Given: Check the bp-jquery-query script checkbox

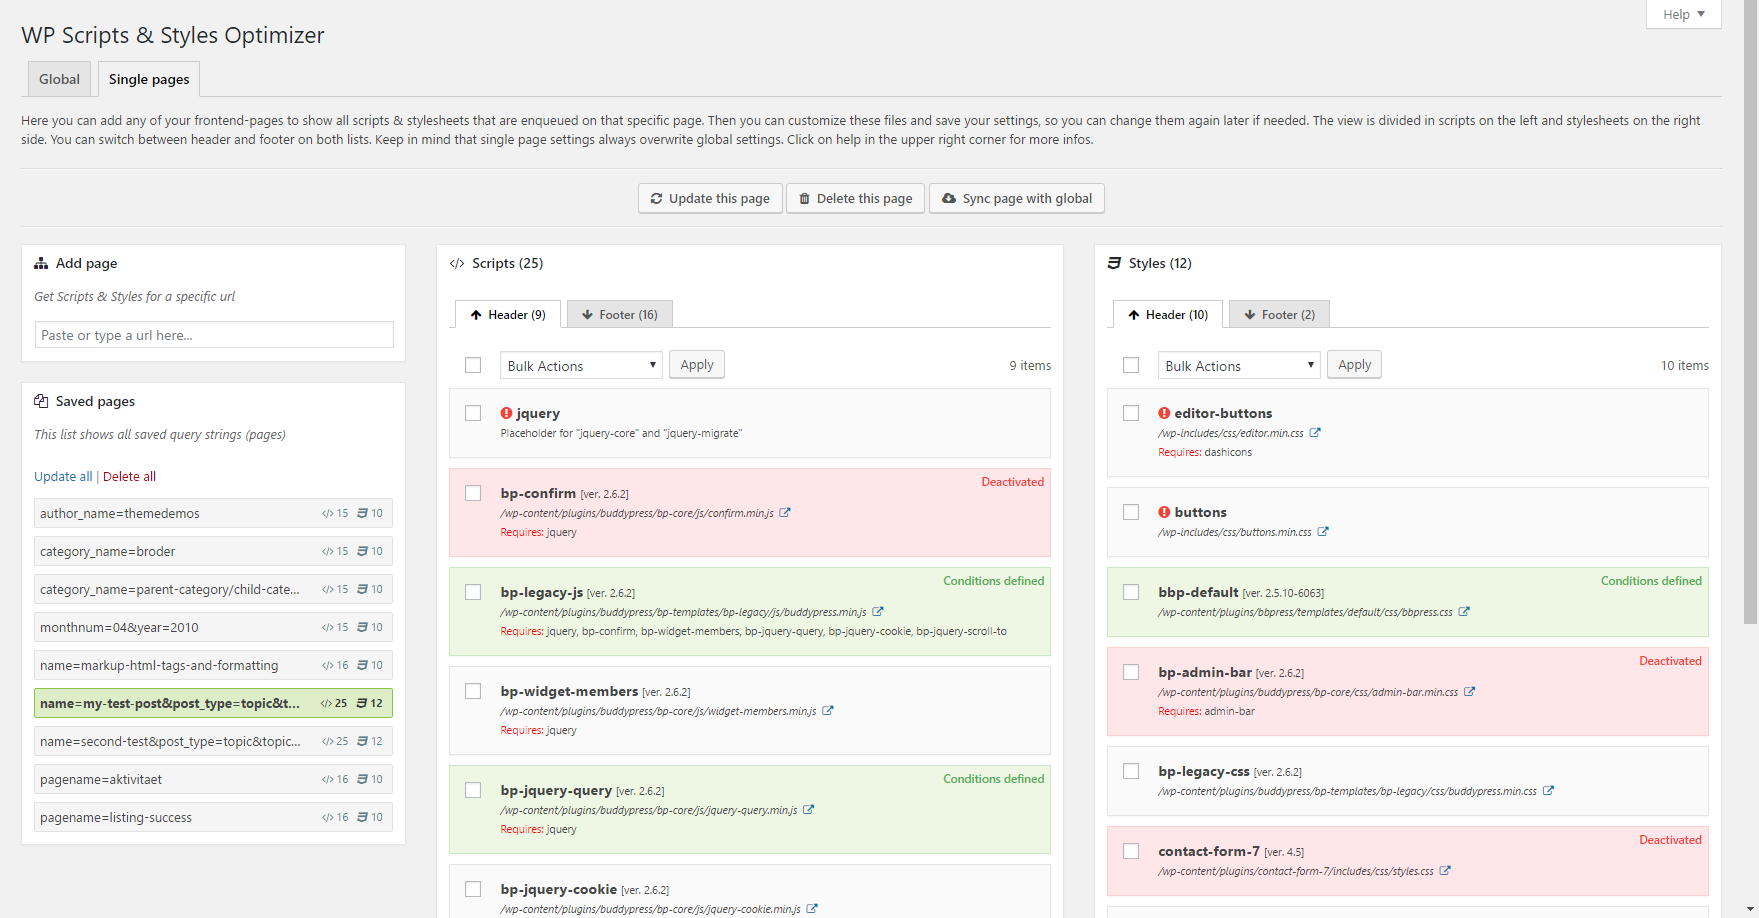Looking at the screenshot, I should [473, 790].
